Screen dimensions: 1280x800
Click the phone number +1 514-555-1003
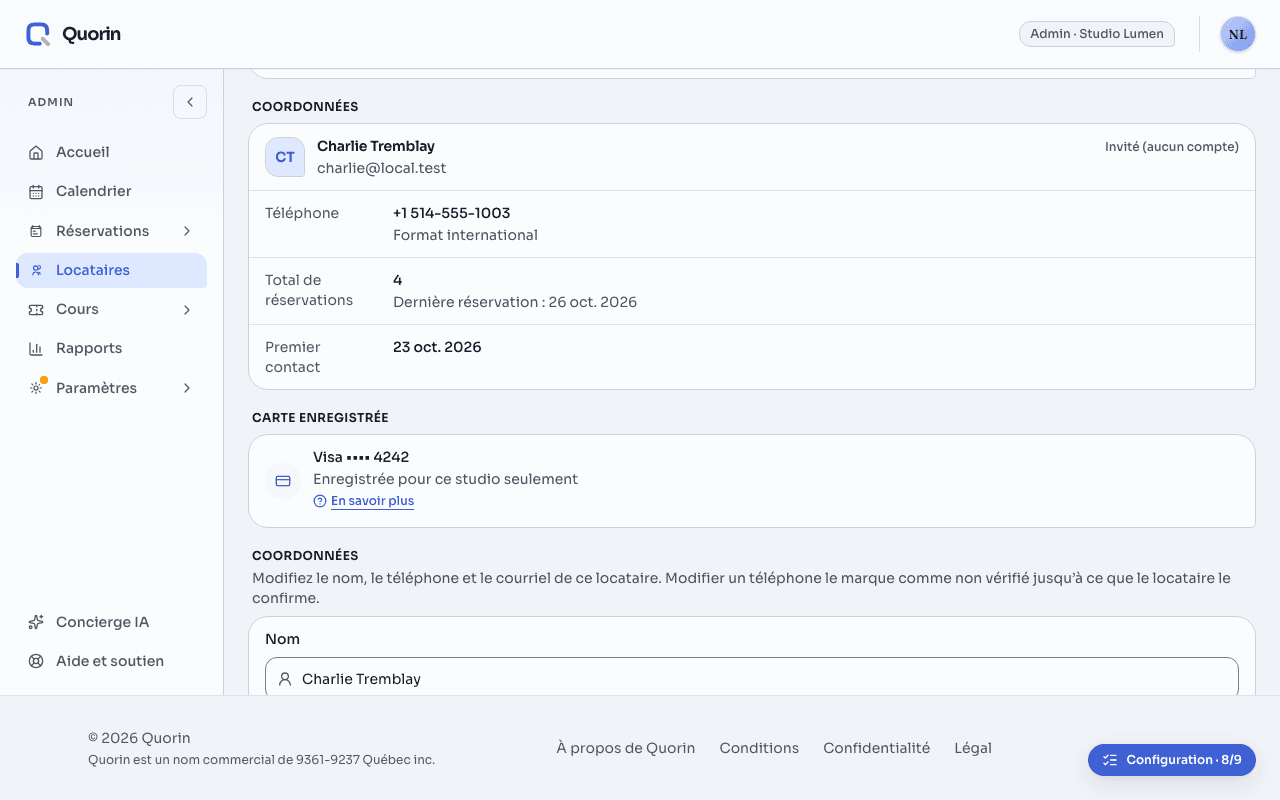(452, 213)
